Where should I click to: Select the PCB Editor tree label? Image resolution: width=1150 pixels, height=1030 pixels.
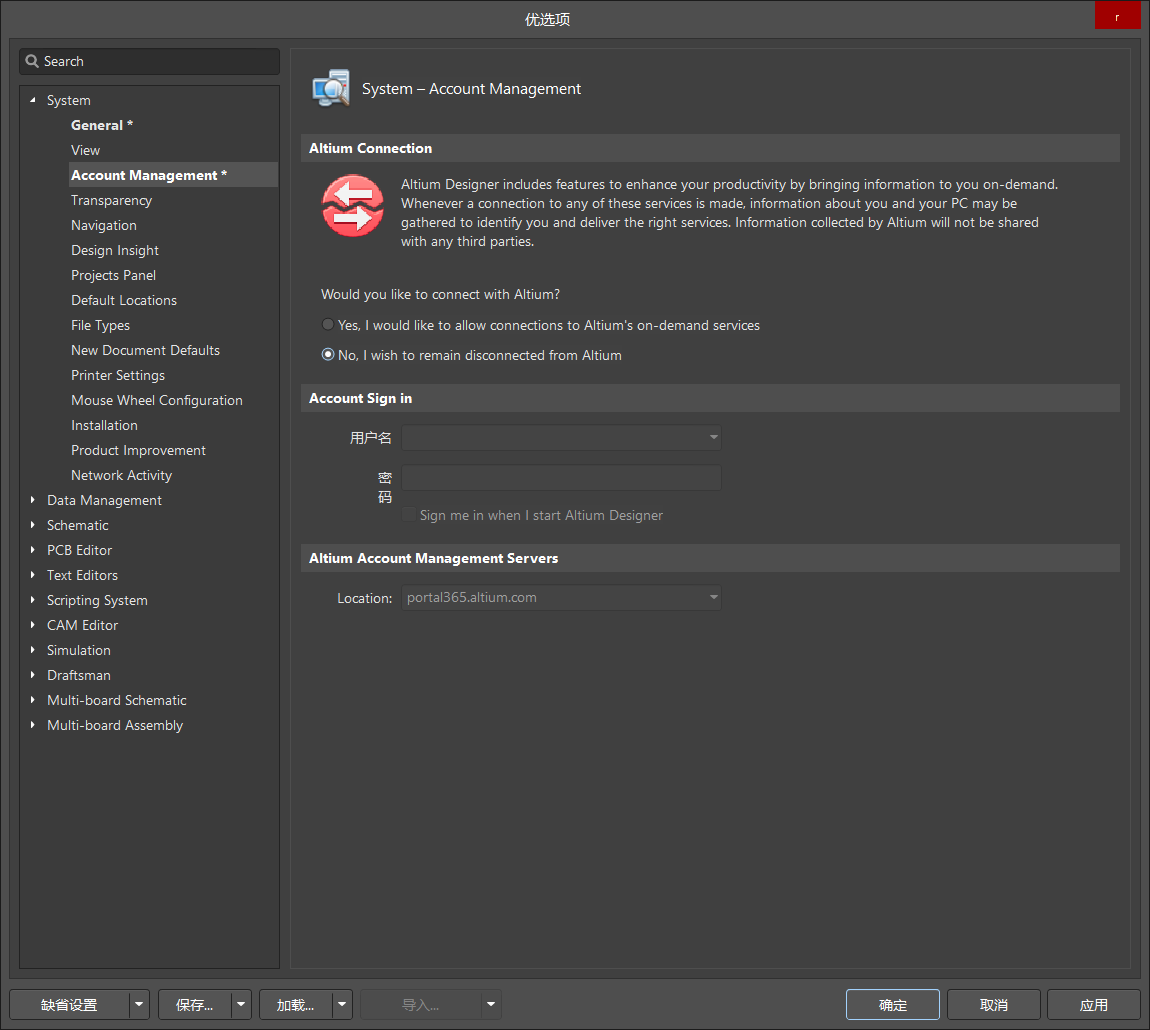coord(79,549)
